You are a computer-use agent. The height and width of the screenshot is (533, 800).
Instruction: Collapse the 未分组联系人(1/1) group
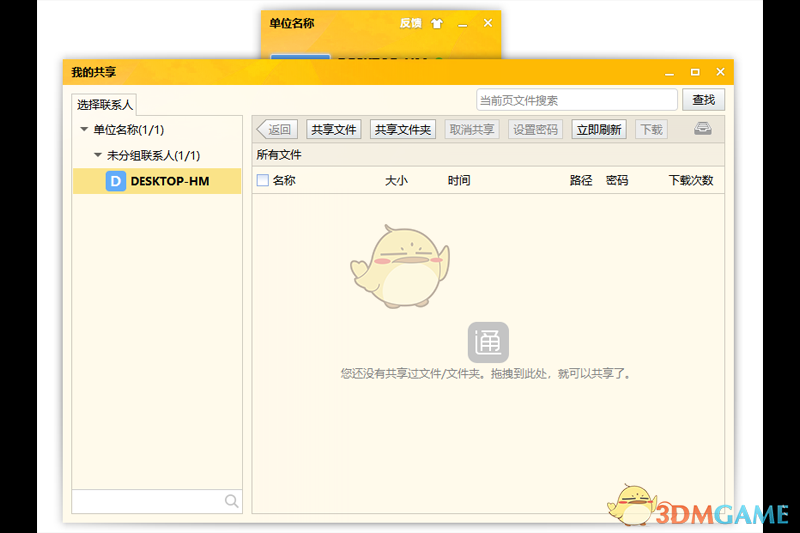click(x=98, y=155)
